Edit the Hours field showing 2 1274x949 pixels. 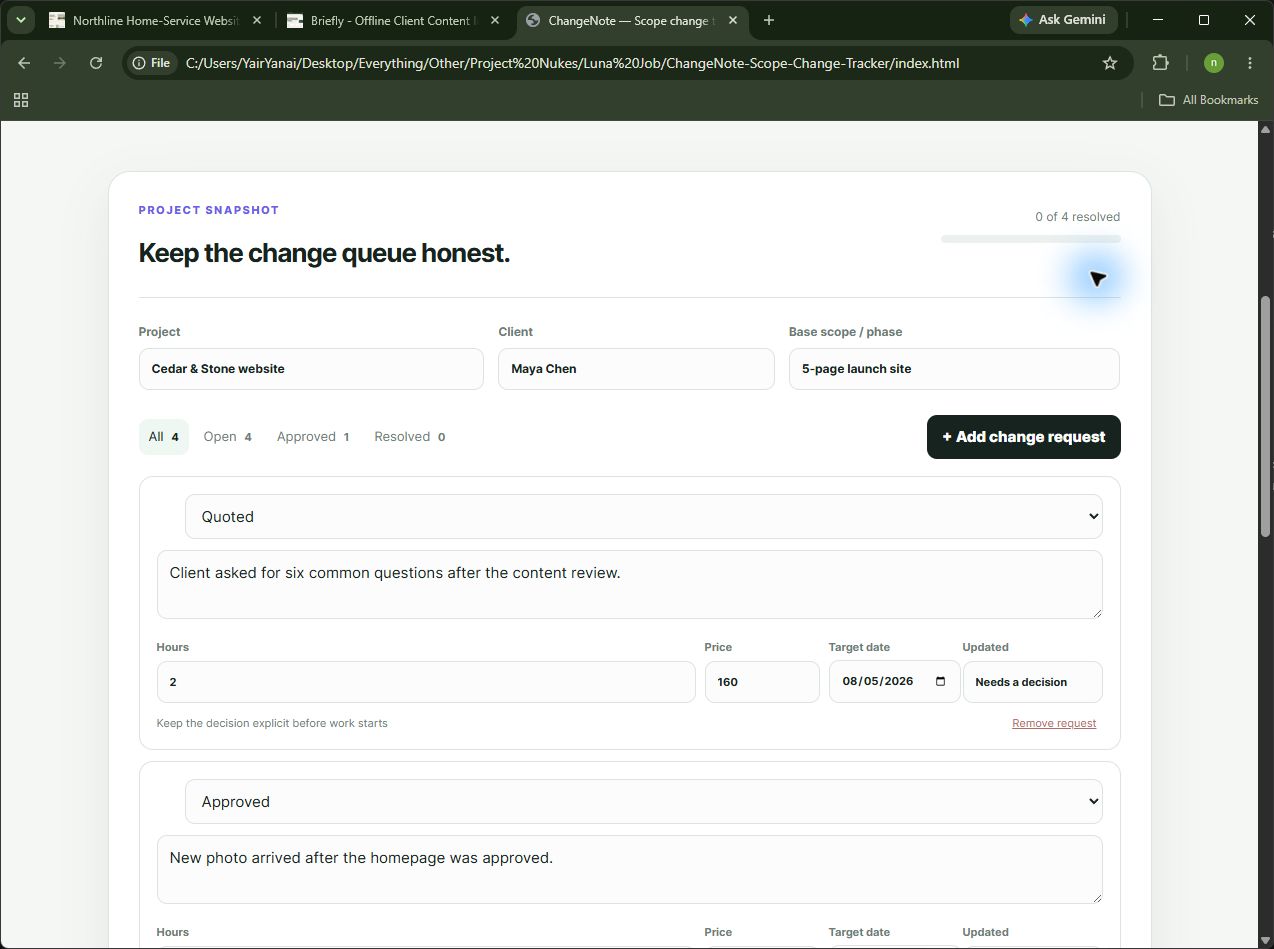click(426, 682)
